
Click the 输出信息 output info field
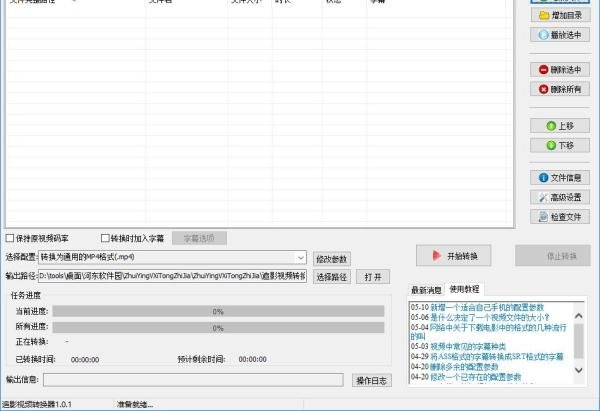[193, 380]
